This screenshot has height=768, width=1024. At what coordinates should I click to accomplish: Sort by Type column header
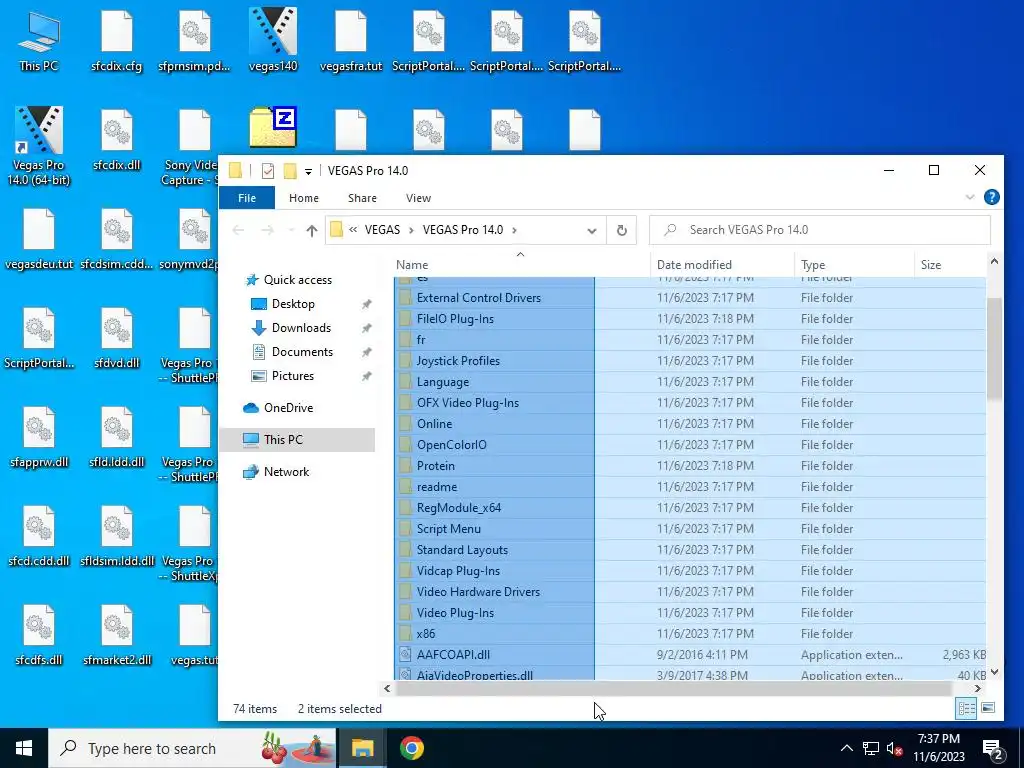[x=854, y=264]
